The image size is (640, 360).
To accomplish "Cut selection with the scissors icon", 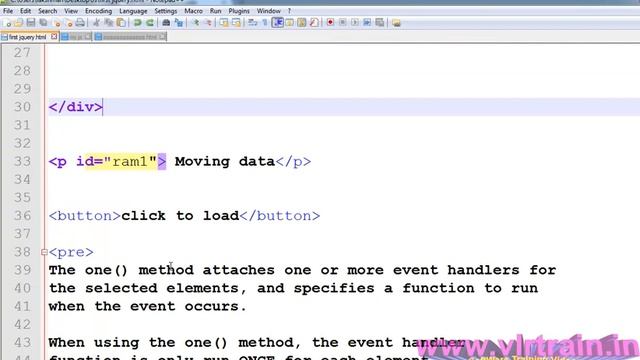I will tap(96, 23).
